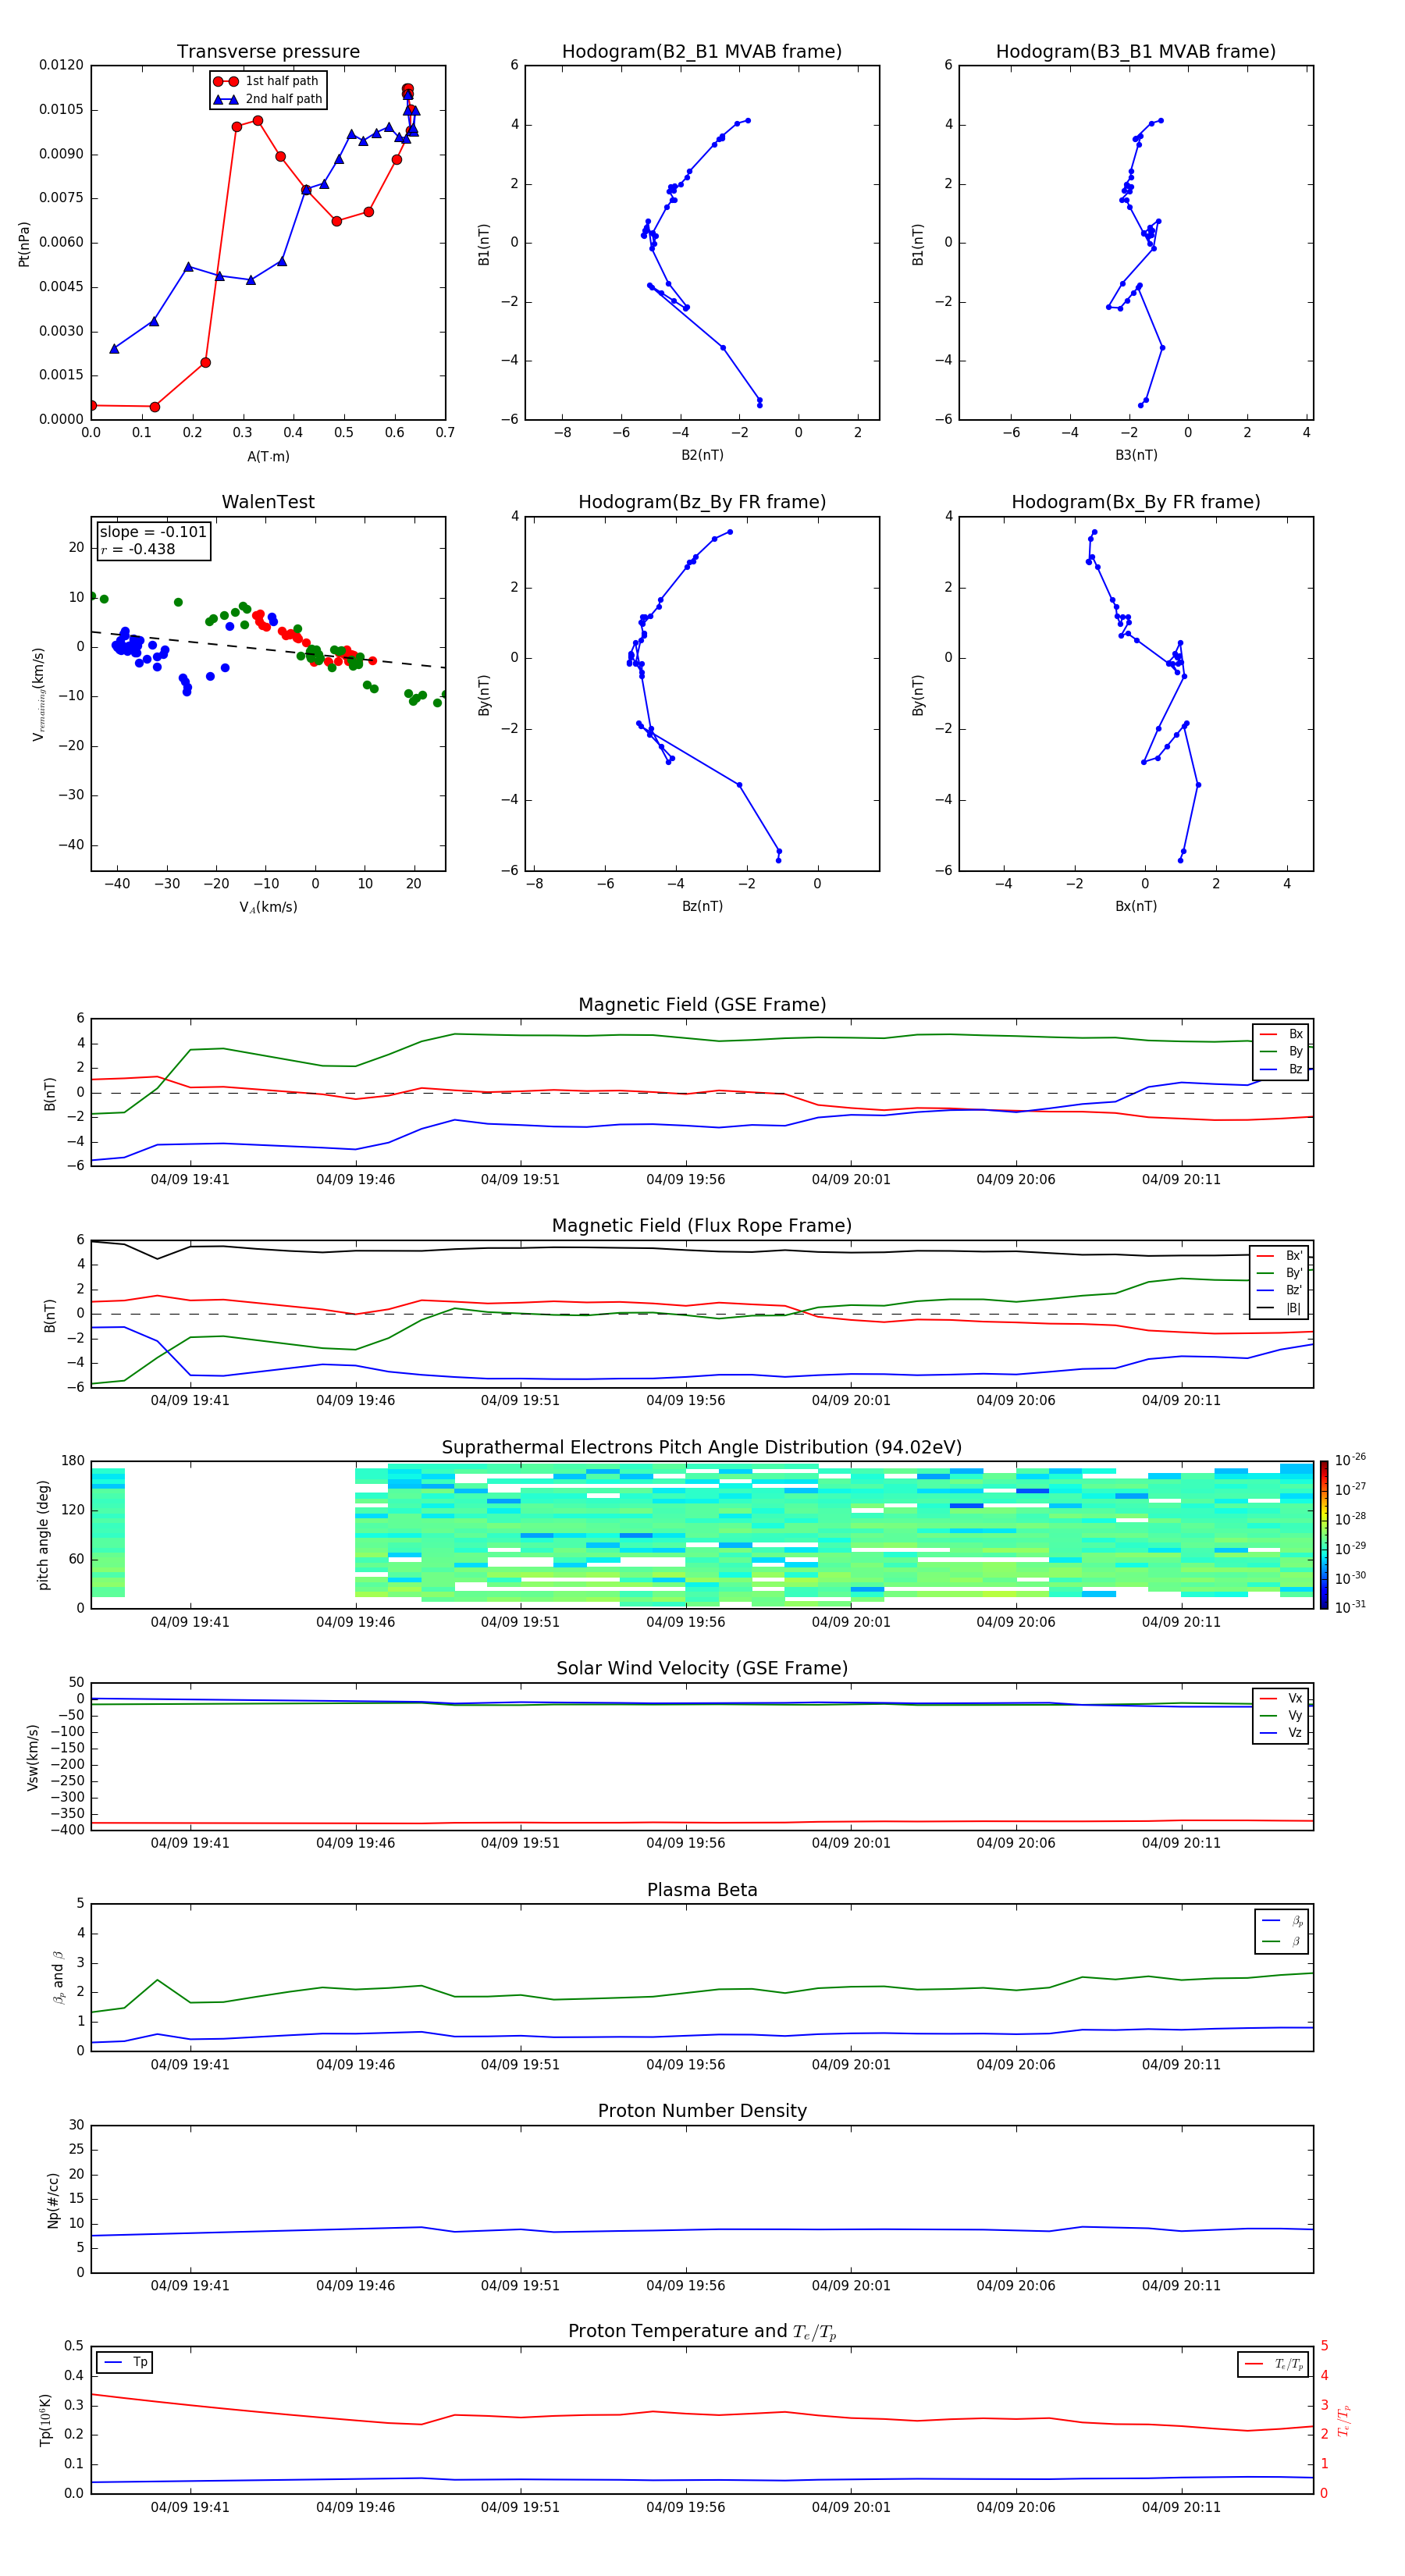Click the 'B3(nT)' x-axis label
This screenshot has width=1405, height=2576.
[x=1136, y=455]
